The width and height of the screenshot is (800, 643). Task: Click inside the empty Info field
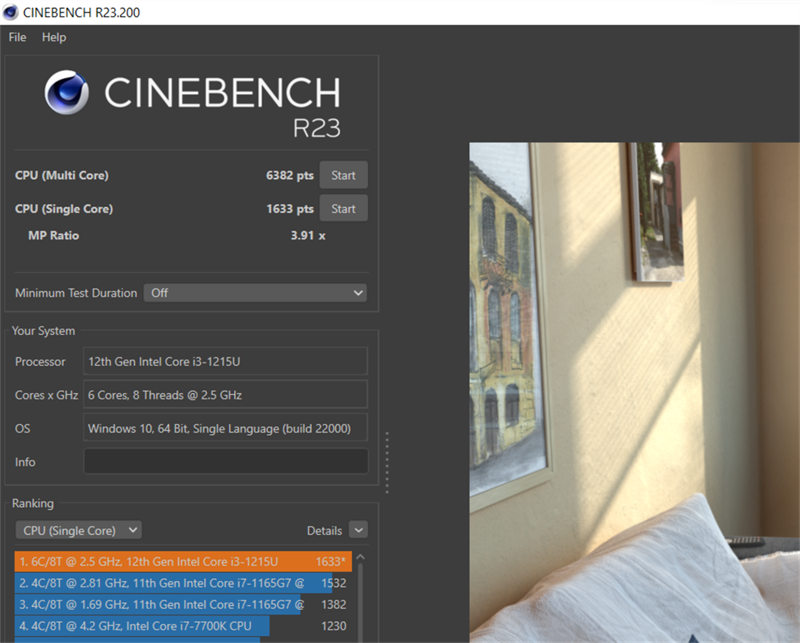pos(225,461)
